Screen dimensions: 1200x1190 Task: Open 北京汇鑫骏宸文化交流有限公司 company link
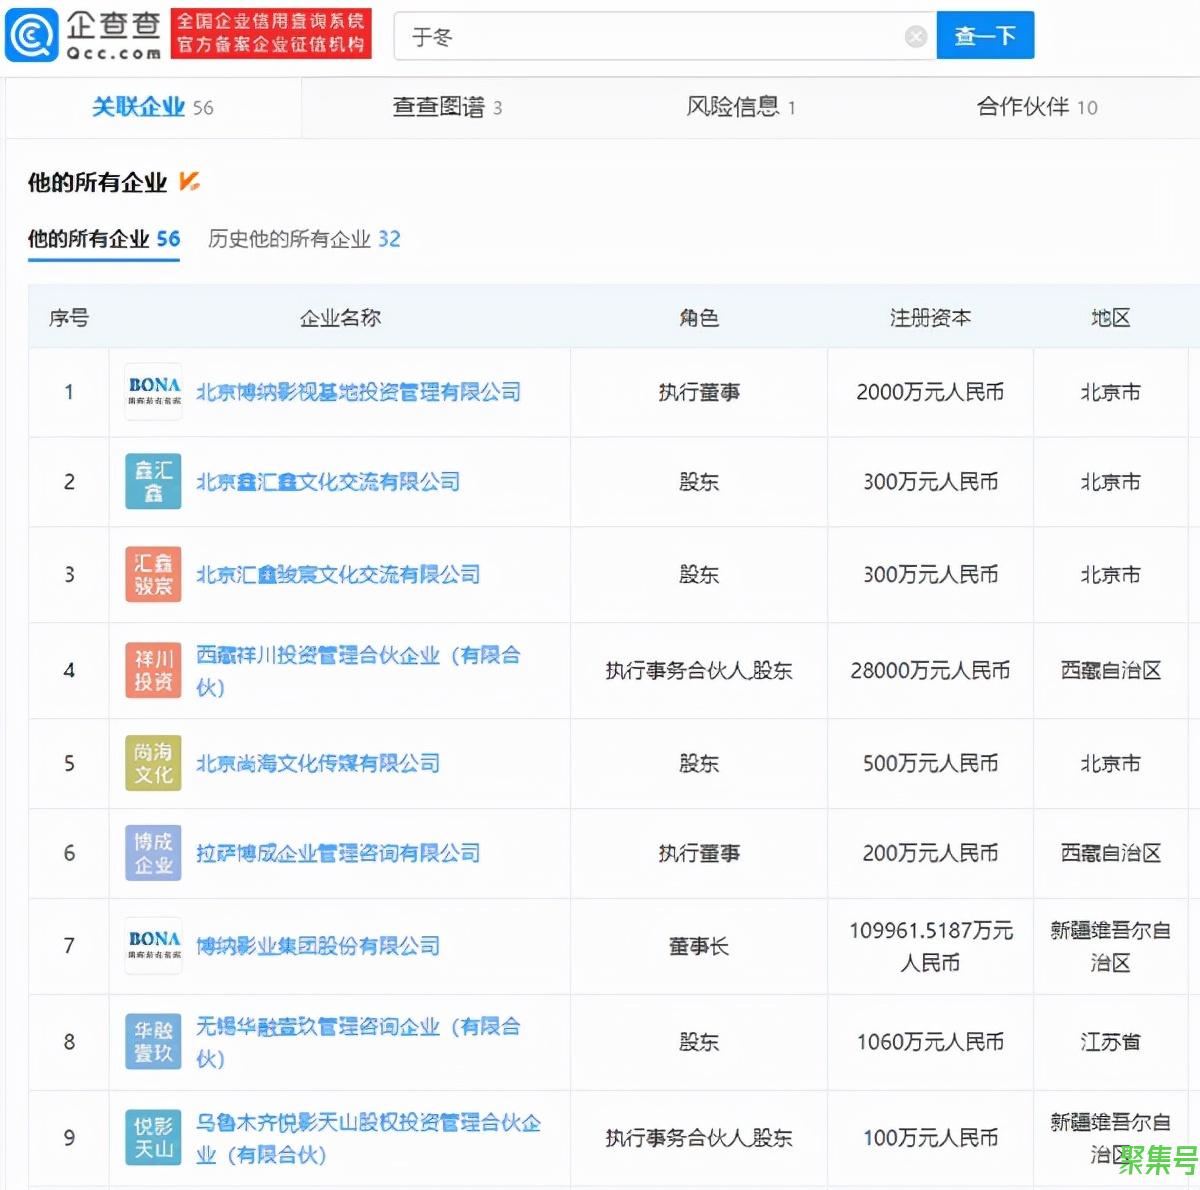[338, 575]
